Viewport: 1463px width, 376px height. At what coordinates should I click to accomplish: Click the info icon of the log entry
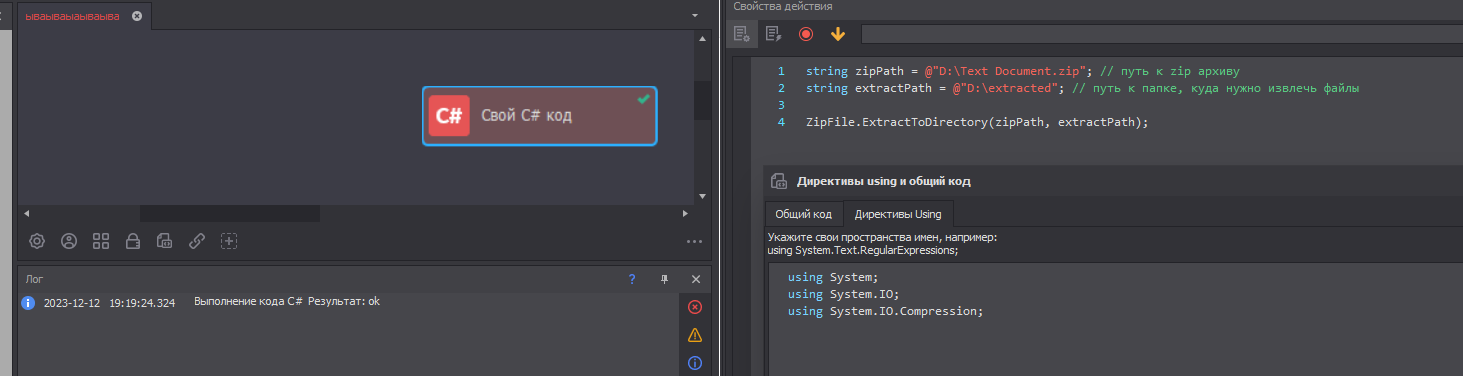[29, 302]
